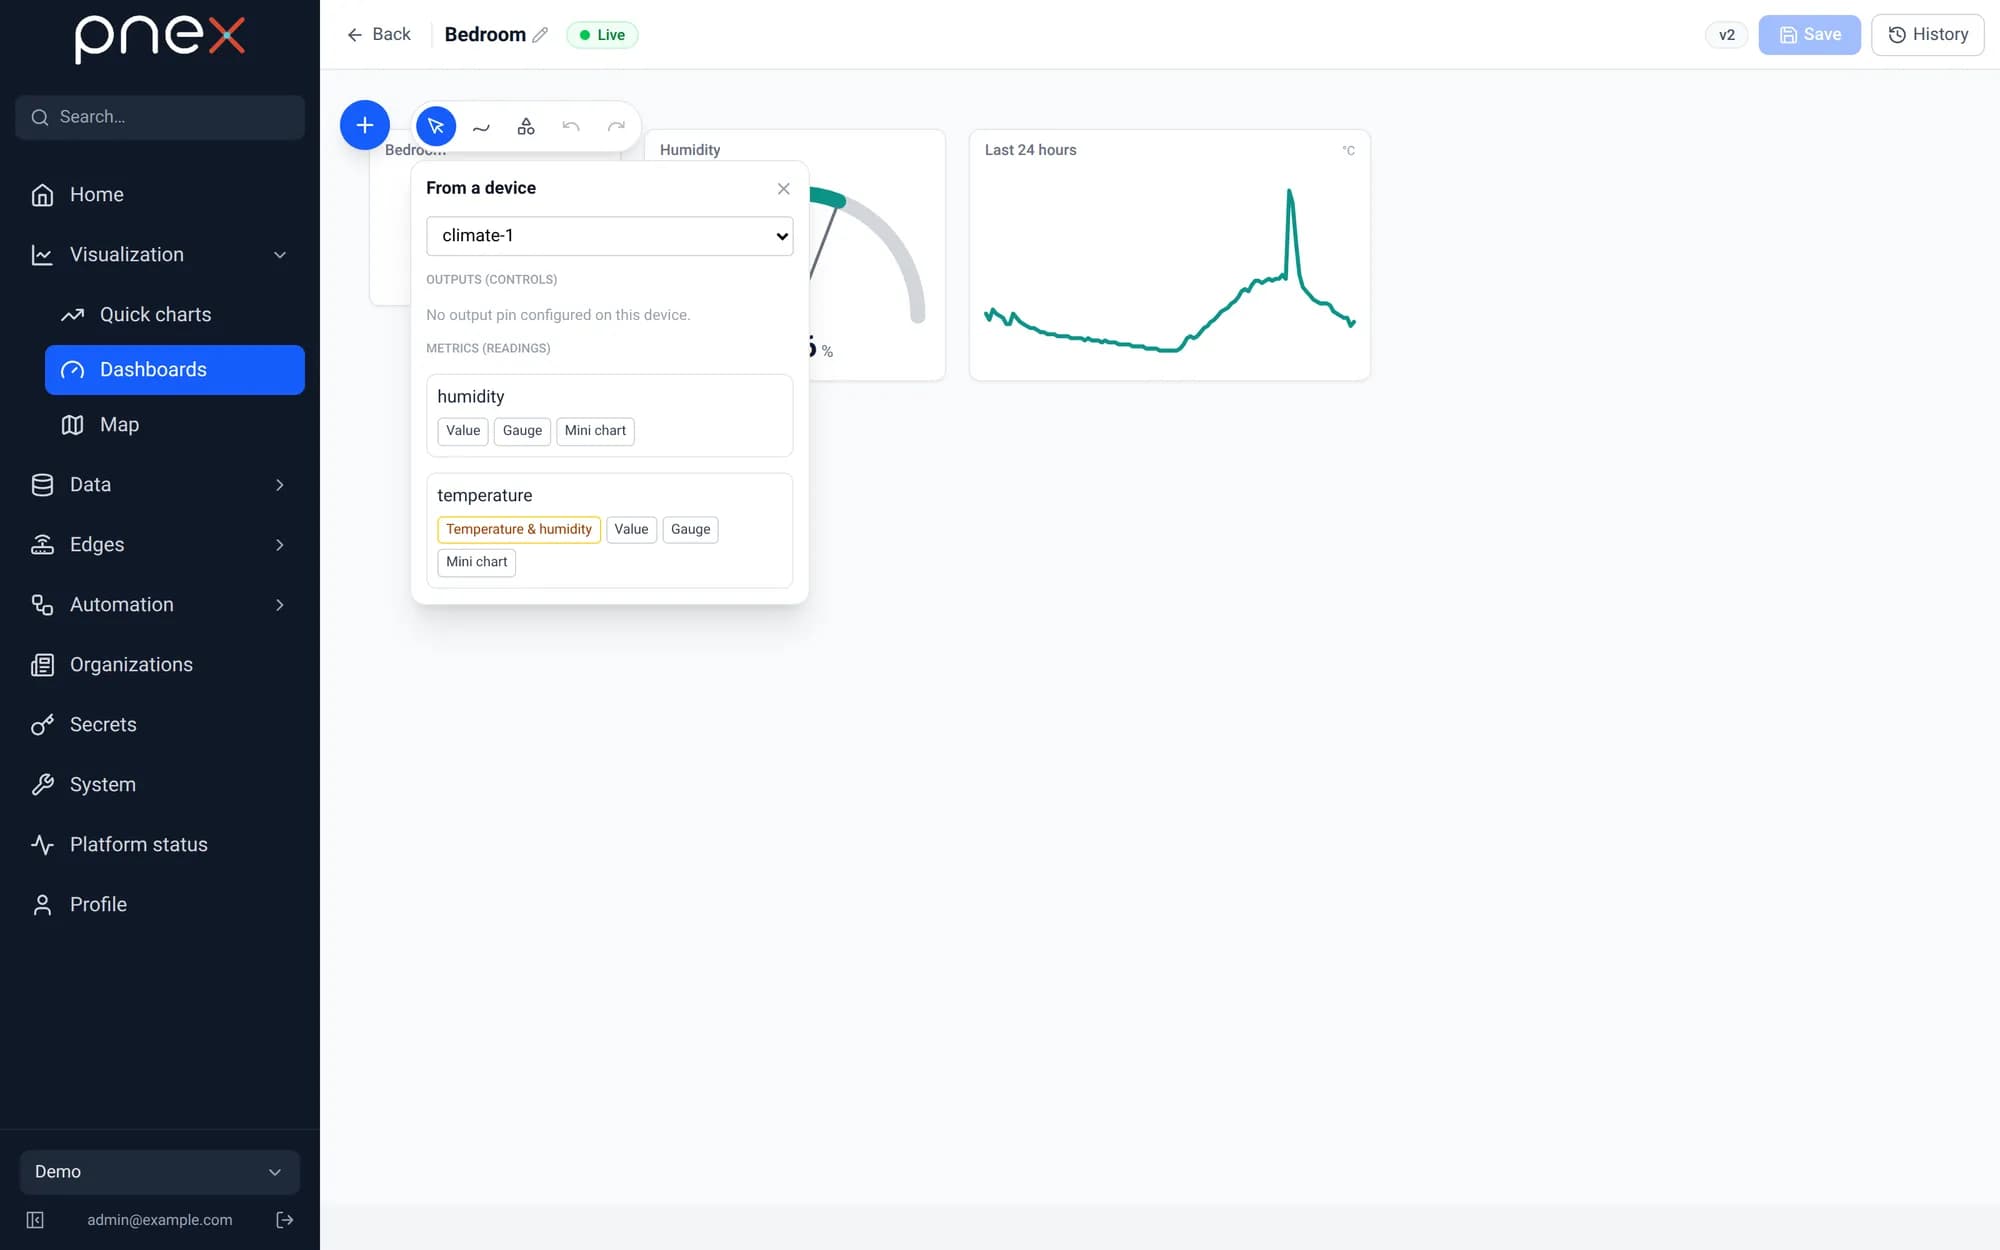Screen dimensions: 2000x1250
Task: Add temperature Value widget
Action: tap(631, 530)
